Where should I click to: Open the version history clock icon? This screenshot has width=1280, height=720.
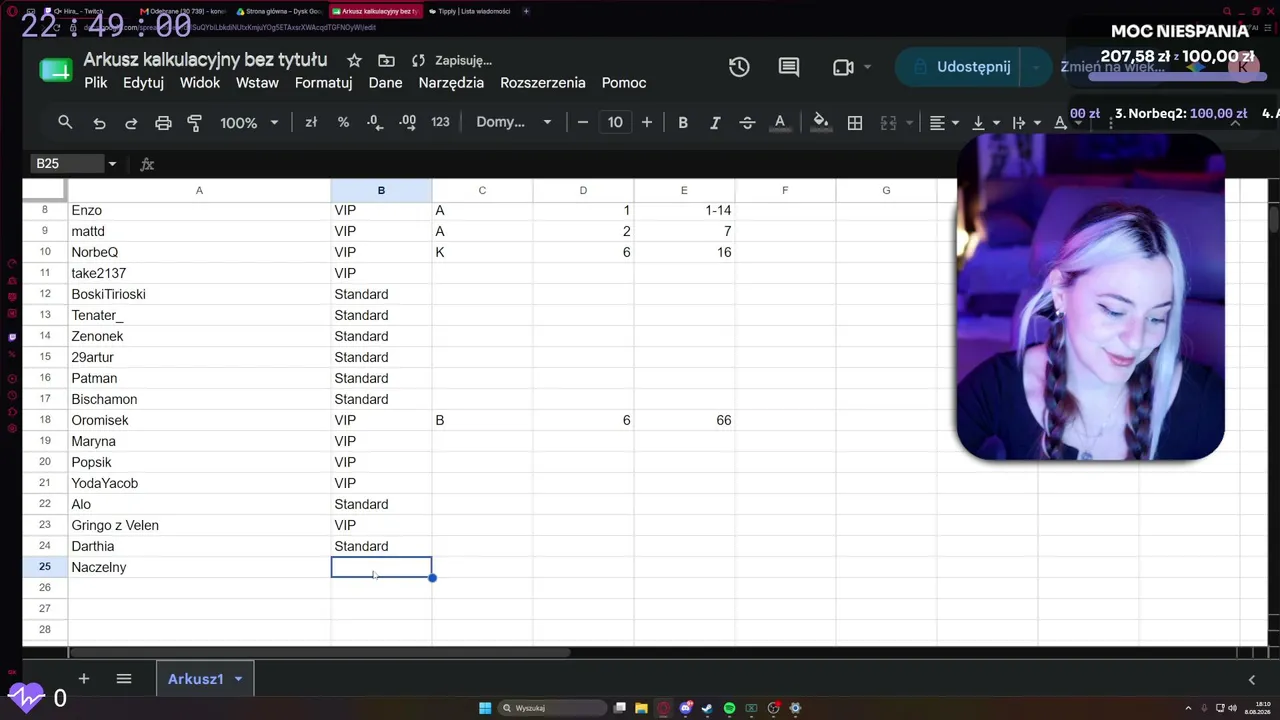pos(739,67)
